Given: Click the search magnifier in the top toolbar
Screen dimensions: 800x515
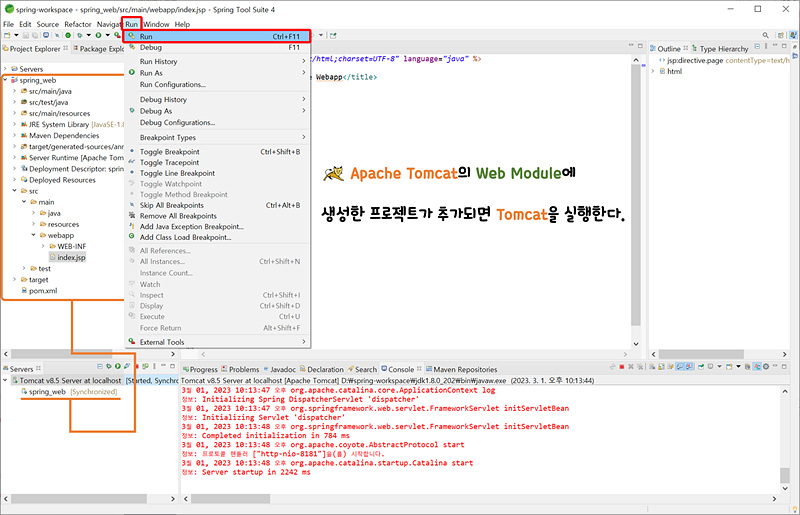Looking at the screenshot, I should [765, 35].
